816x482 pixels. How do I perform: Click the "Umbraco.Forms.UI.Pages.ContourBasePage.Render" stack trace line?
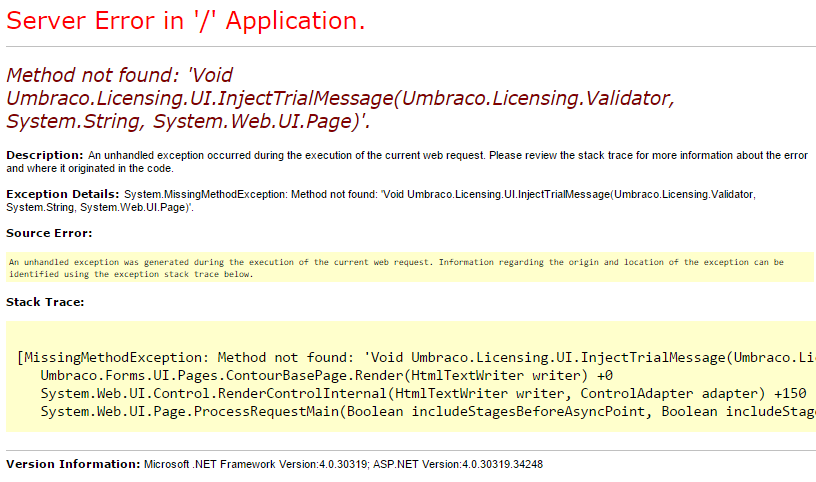(x=327, y=376)
